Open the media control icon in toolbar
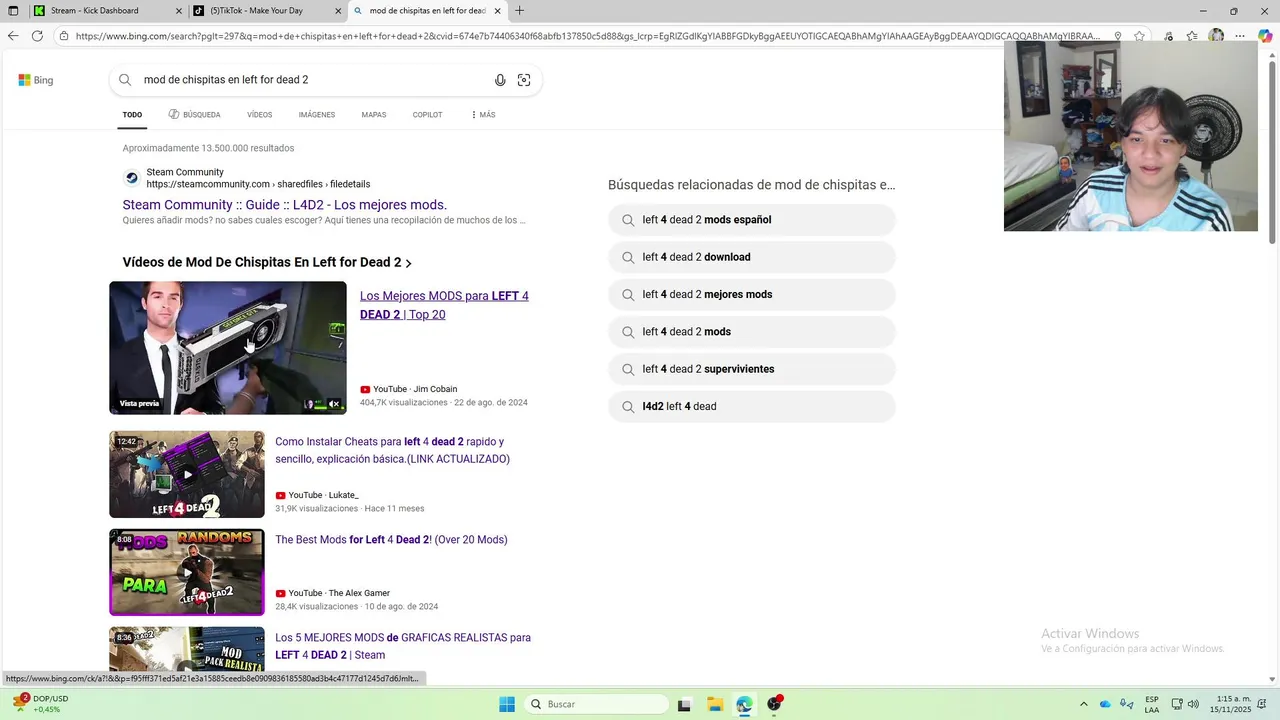Viewport: 1280px width, 720px height. pos(1169,36)
